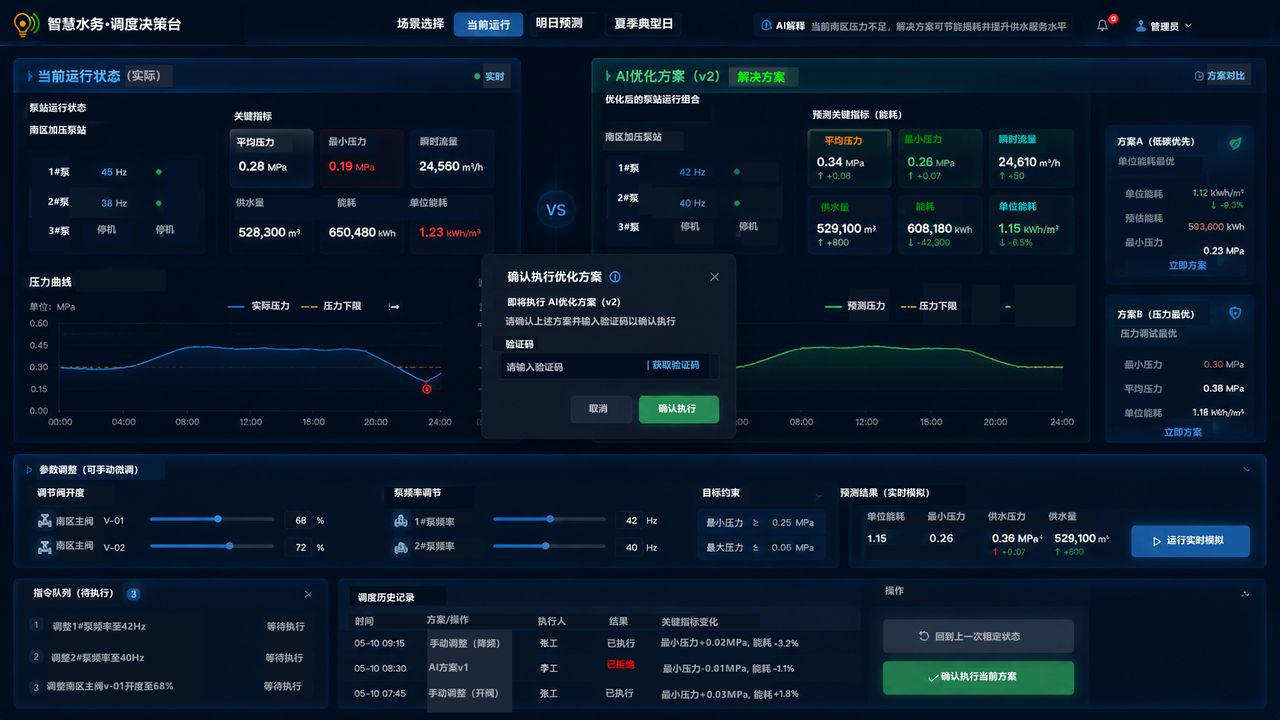Open the 管理员 dropdown arrow
The image size is (1280, 720).
(x=1188, y=26)
